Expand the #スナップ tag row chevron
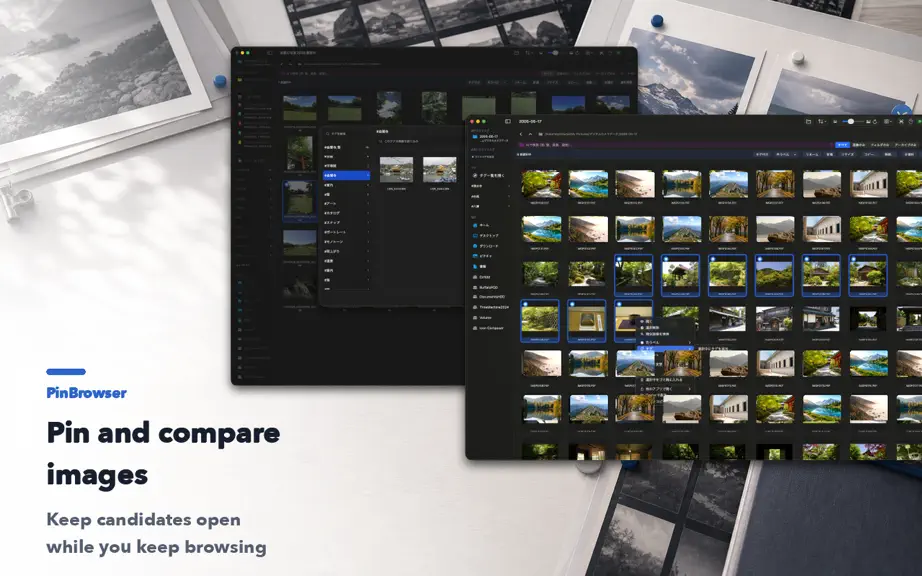Viewport: 922px width, 576px height. coord(368,223)
